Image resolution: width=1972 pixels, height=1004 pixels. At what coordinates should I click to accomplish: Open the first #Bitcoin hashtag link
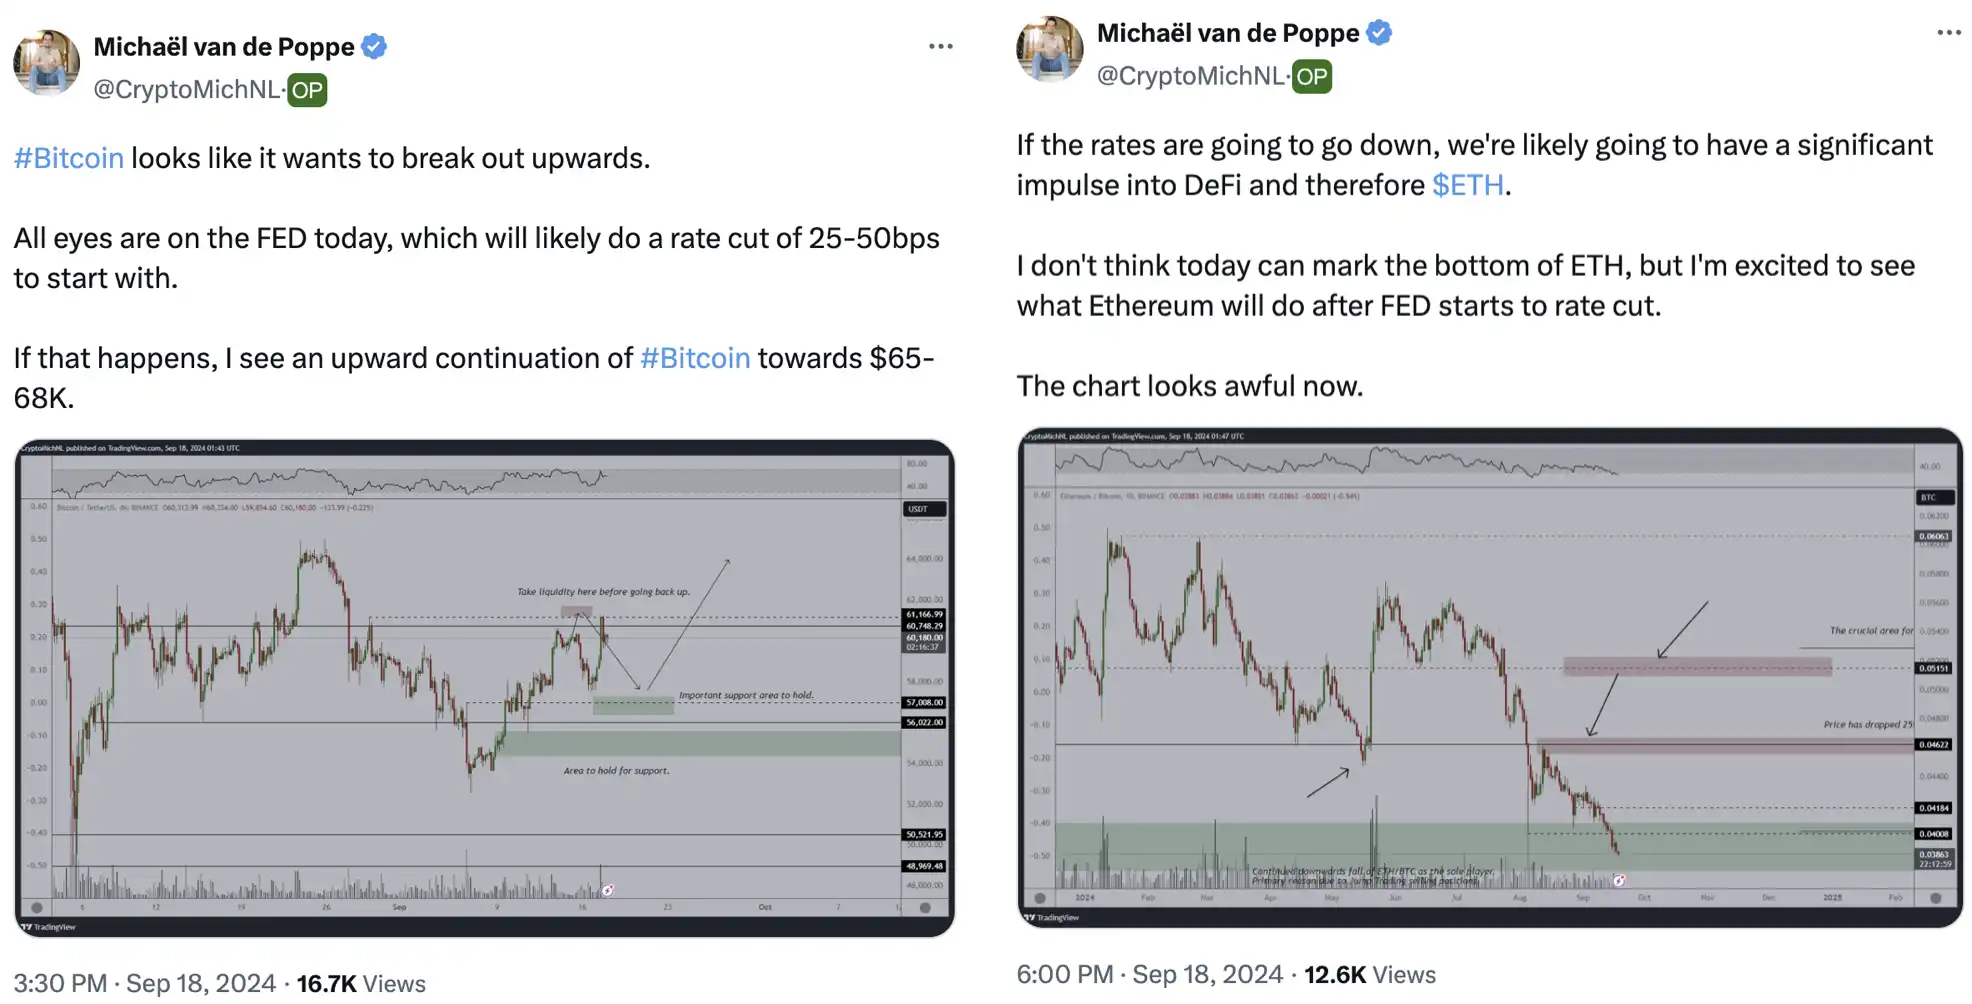pos(69,158)
